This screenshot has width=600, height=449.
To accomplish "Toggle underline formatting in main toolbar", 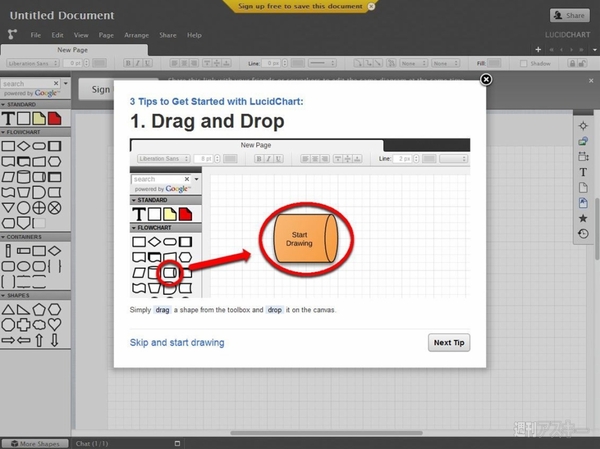I will pyautogui.click(x=147, y=63).
